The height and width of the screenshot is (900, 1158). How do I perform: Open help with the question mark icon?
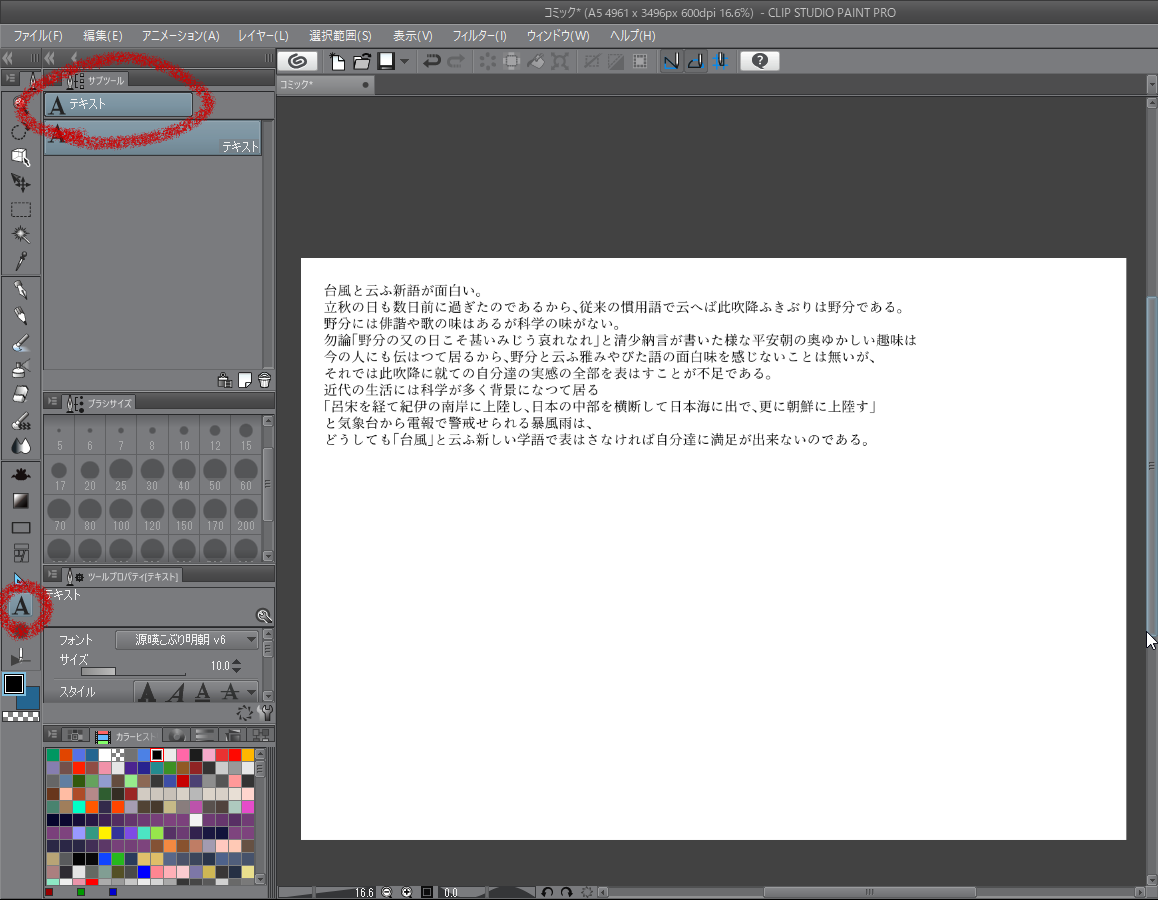[x=760, y=61]
